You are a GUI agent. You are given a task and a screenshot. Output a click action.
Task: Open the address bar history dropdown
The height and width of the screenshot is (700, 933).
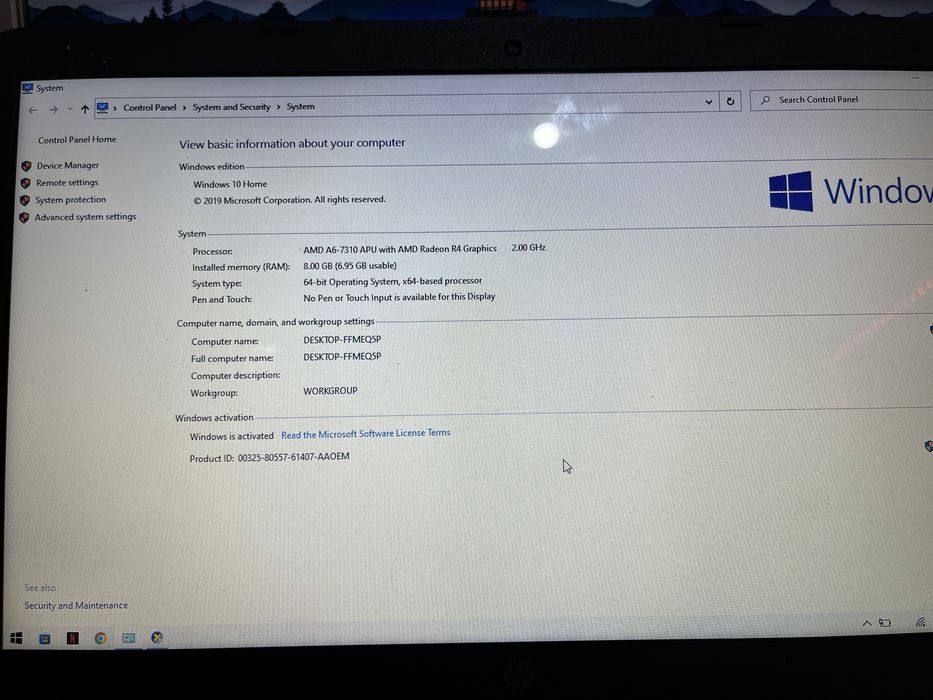709,102
